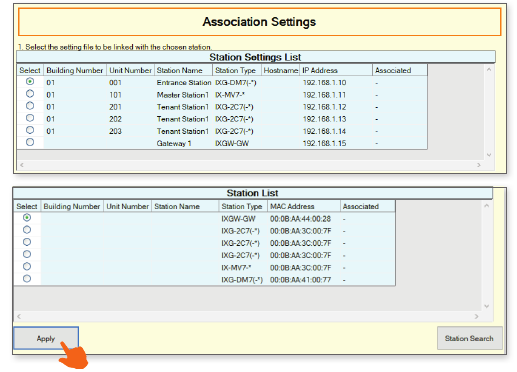Image resolution: width=517 pixels, height=372 pixels.
Task: Sort Station Settings List by Building Number
Action: coord(75,70)
